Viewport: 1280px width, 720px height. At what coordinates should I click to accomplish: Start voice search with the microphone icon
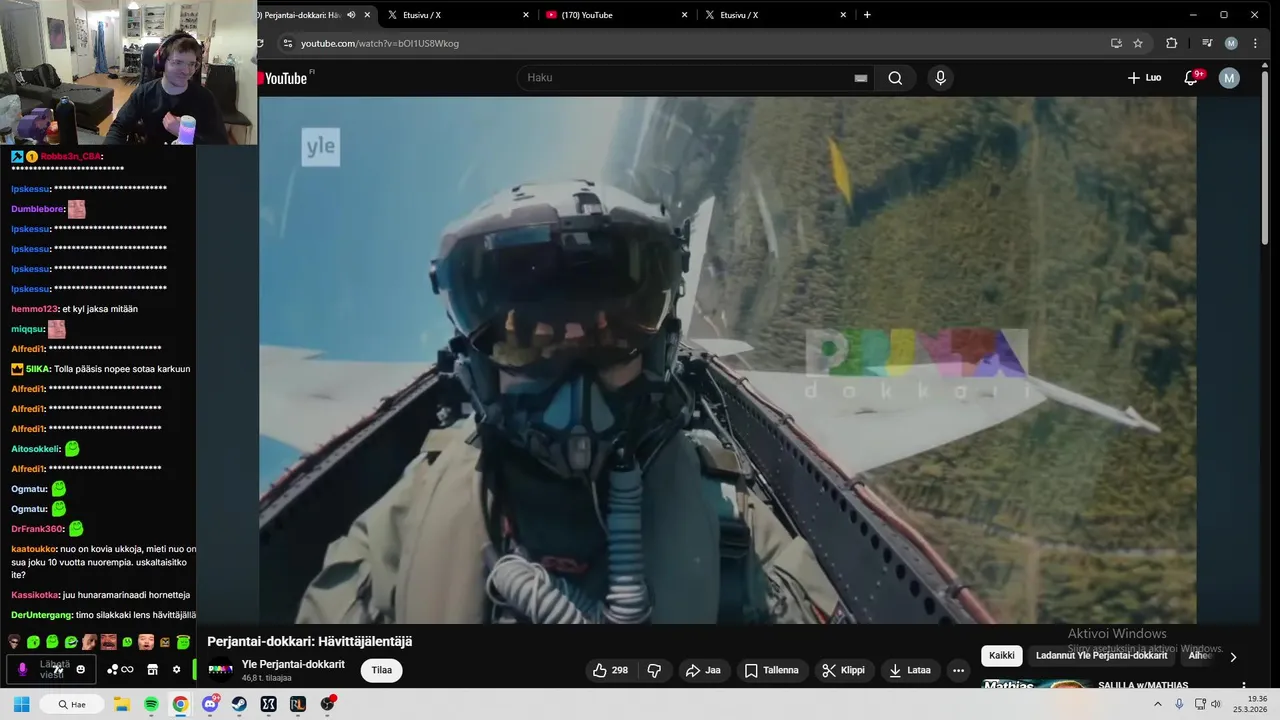(940, 78)
